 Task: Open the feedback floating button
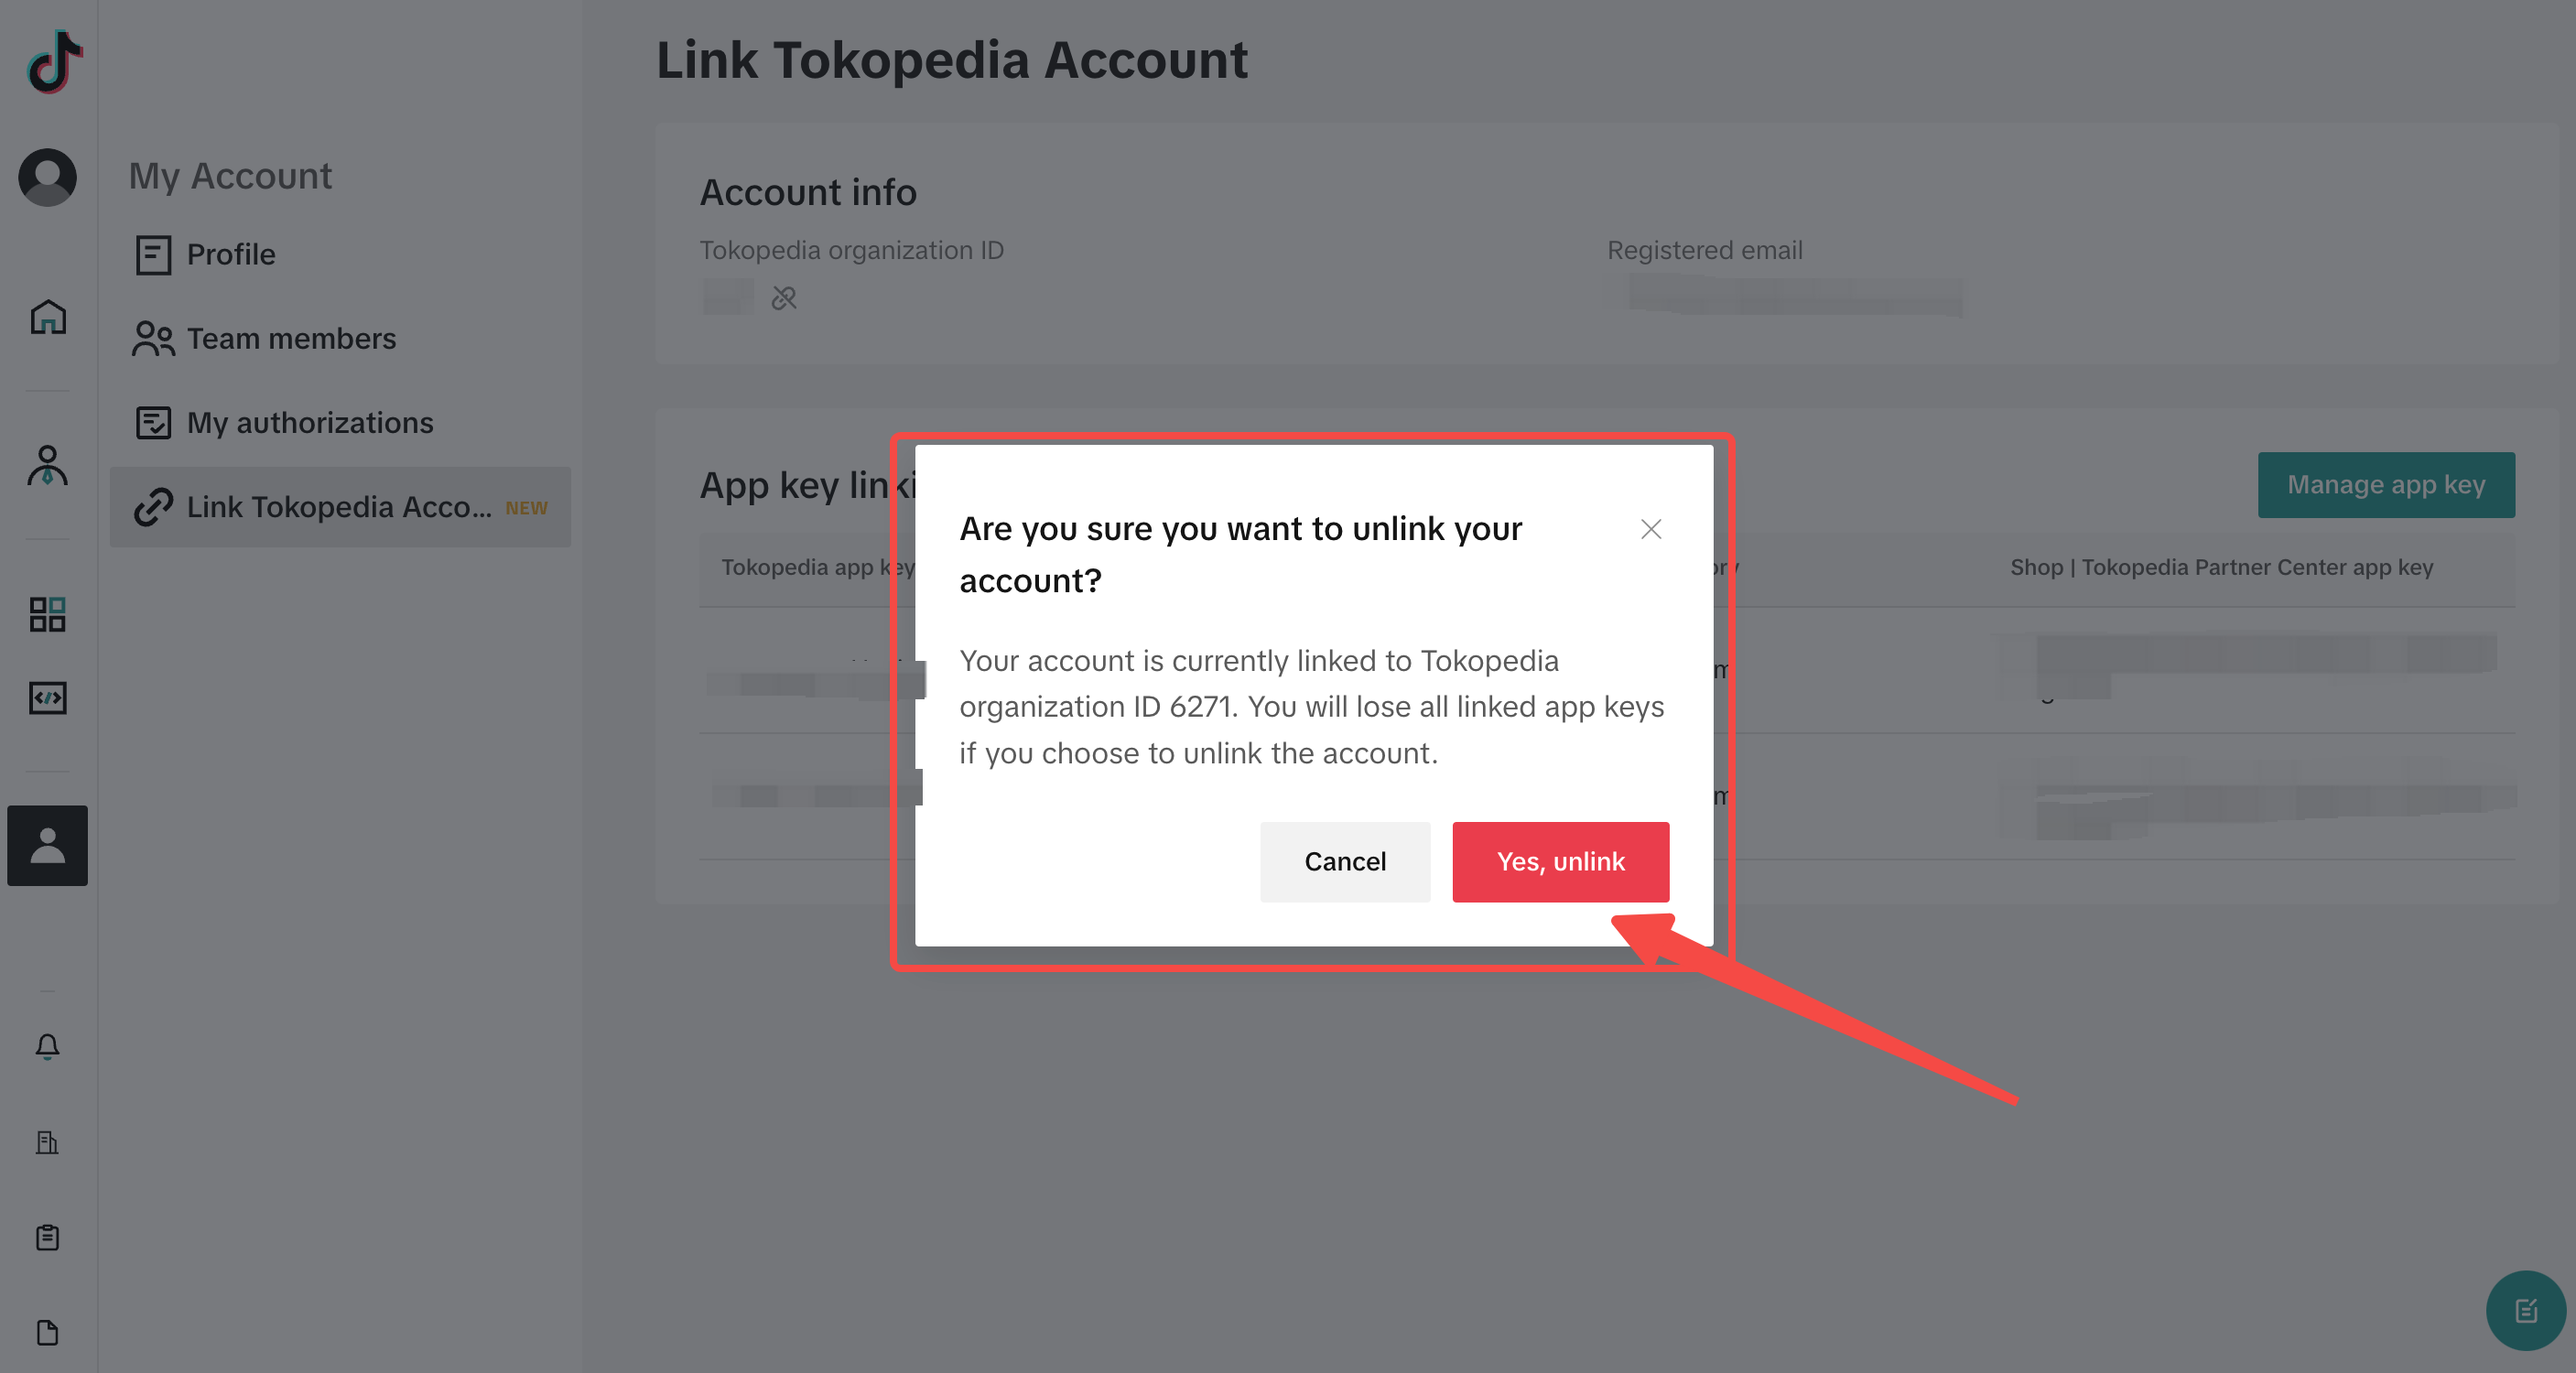(2525, 1310)
